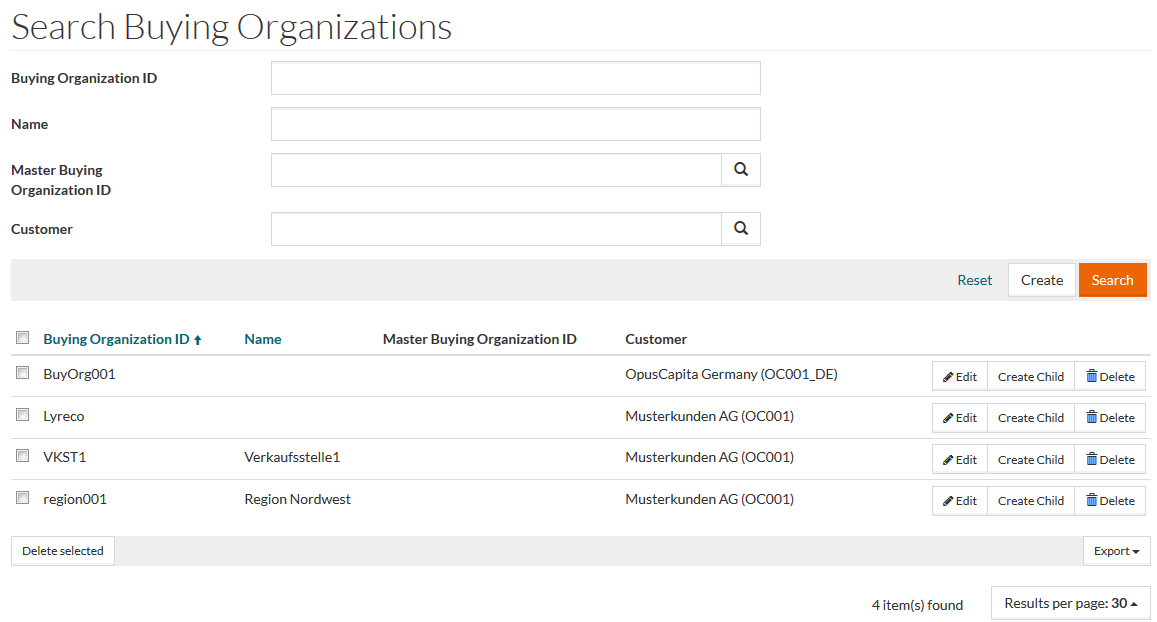Check the Lyreco row checkbox

(23, 415)
